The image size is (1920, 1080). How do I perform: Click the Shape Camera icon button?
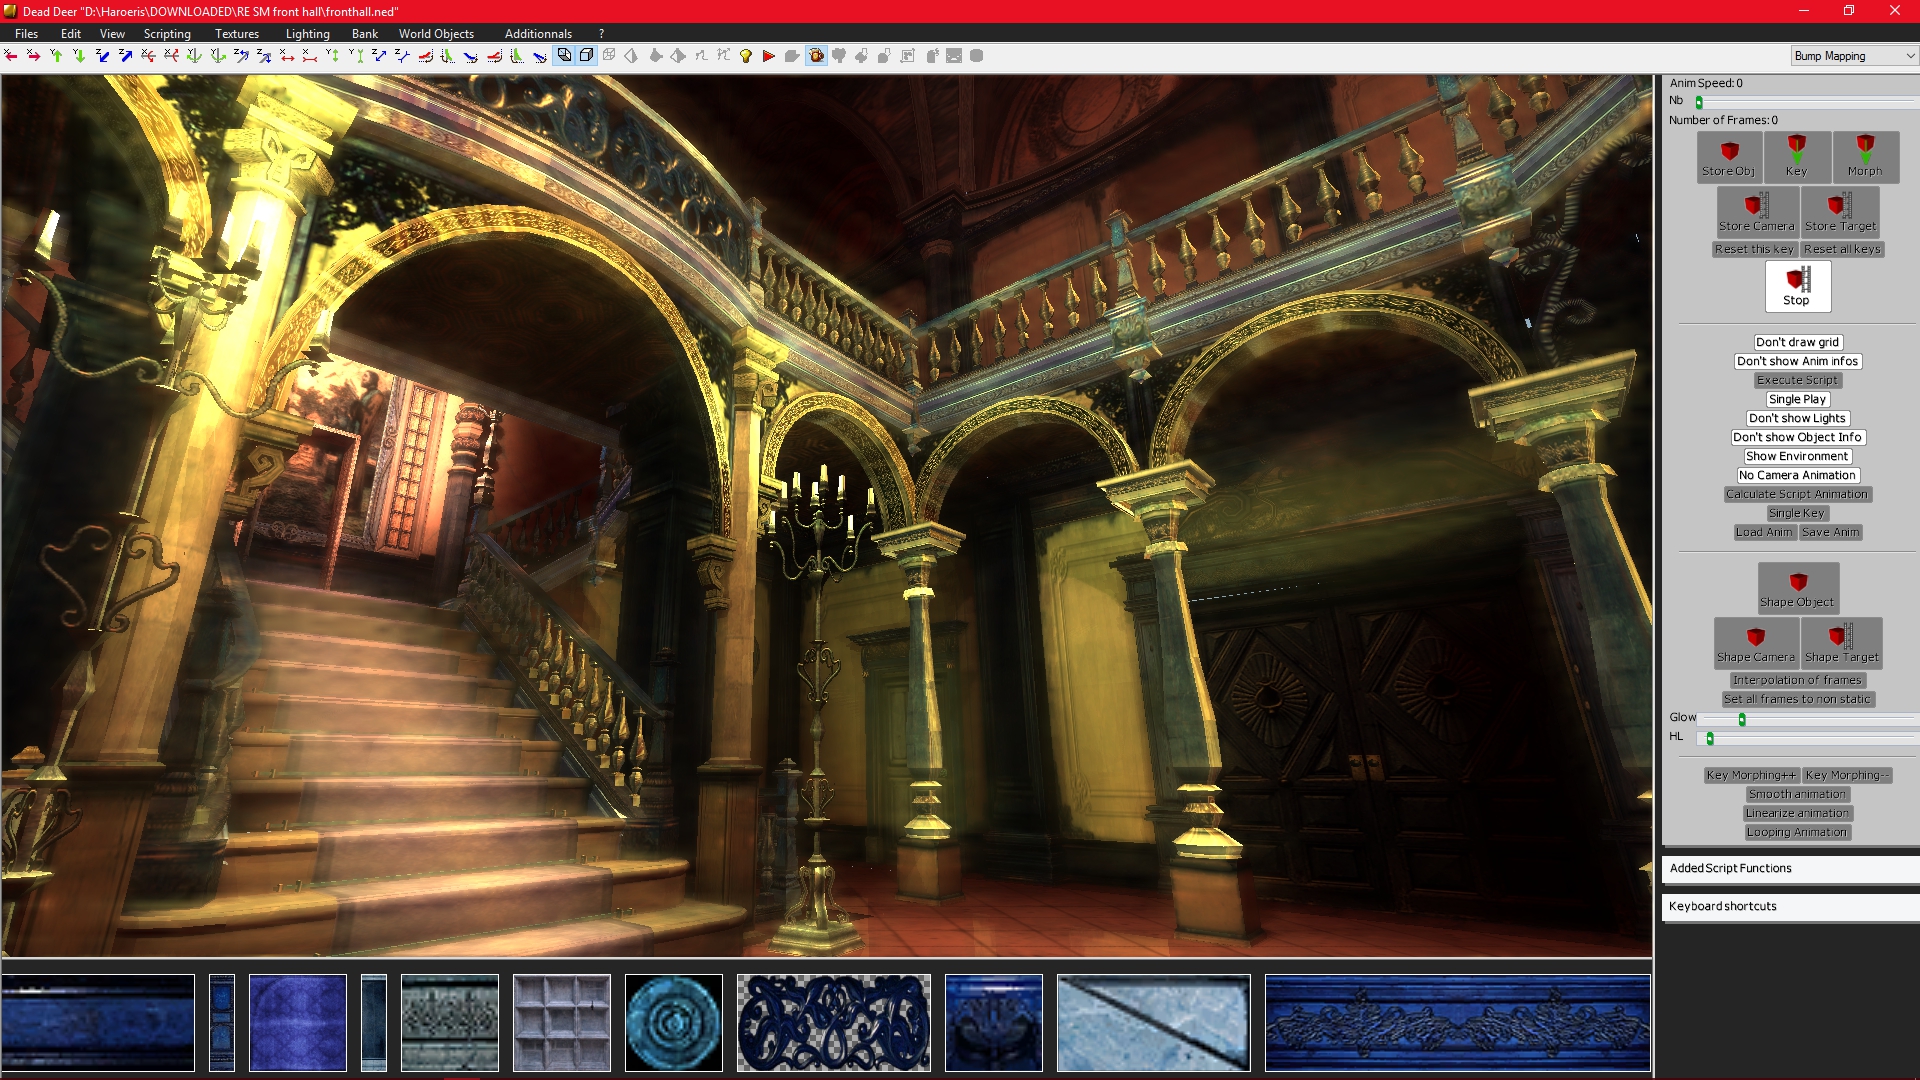tap(1756, 643)
